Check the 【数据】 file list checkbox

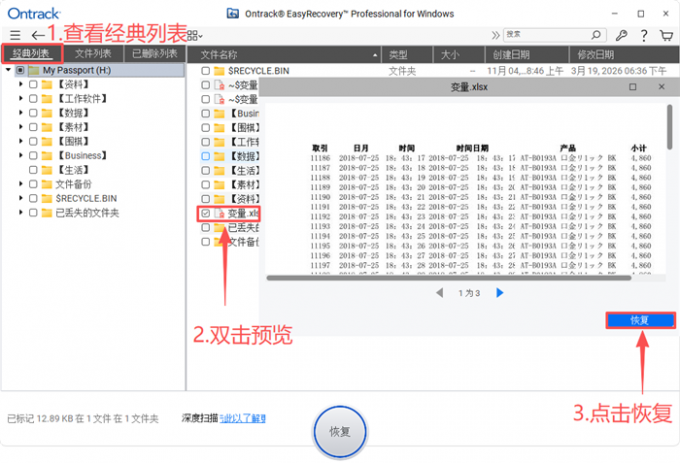tap(206, 156)
